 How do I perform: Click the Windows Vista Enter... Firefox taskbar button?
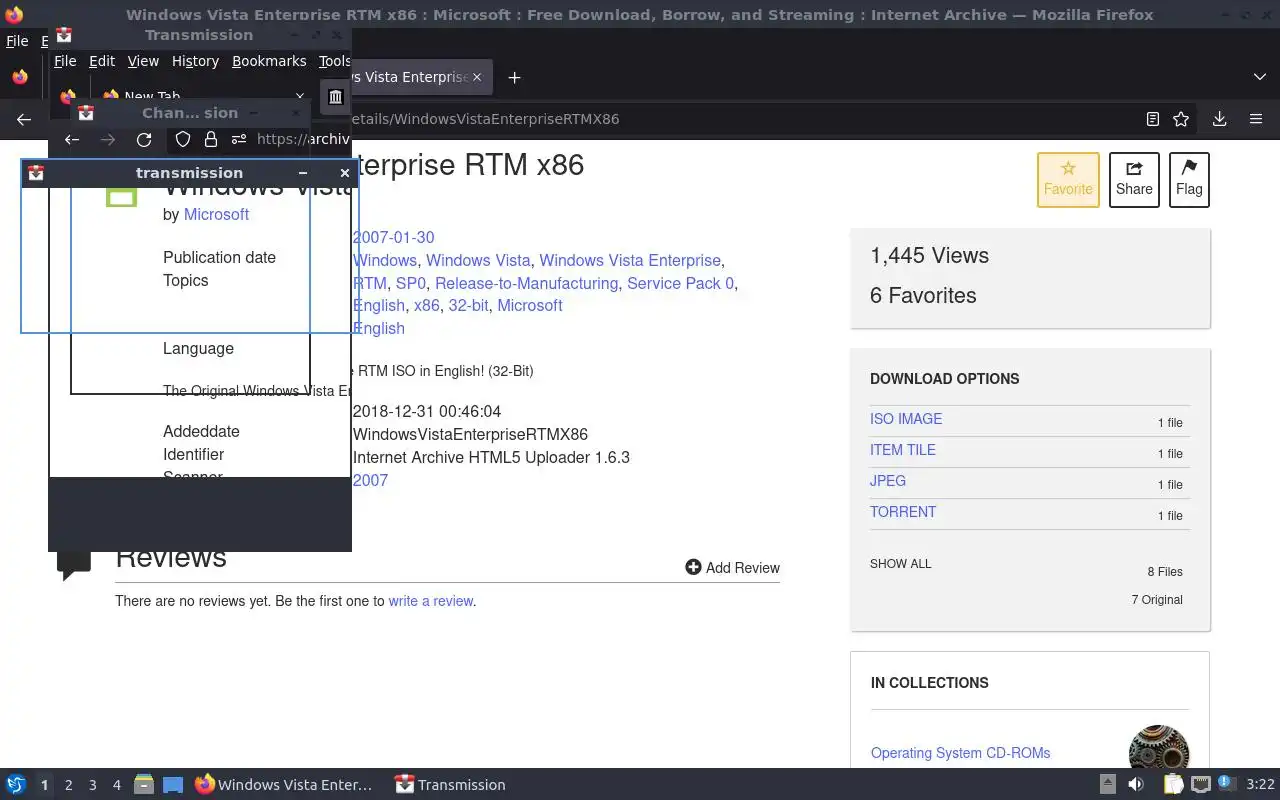coord(284,785)
